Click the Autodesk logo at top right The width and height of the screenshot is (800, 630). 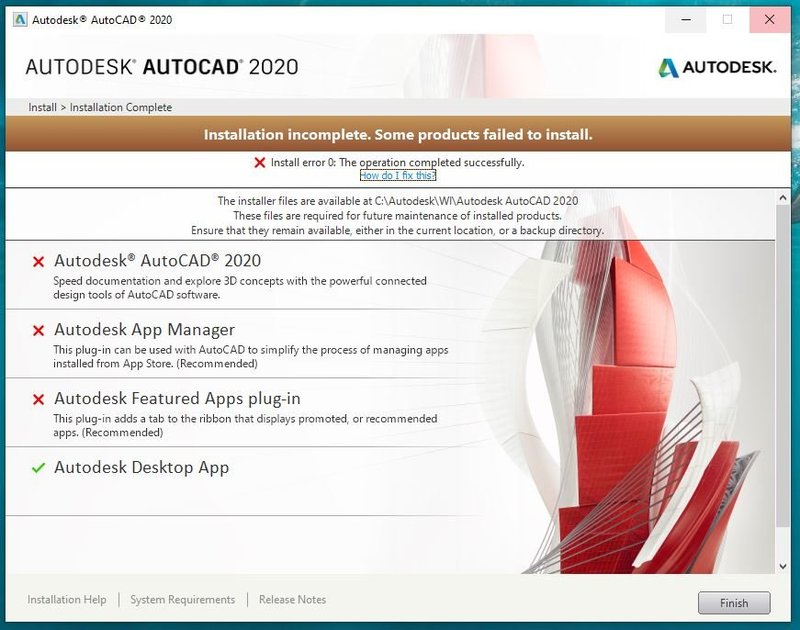point(717,67)
